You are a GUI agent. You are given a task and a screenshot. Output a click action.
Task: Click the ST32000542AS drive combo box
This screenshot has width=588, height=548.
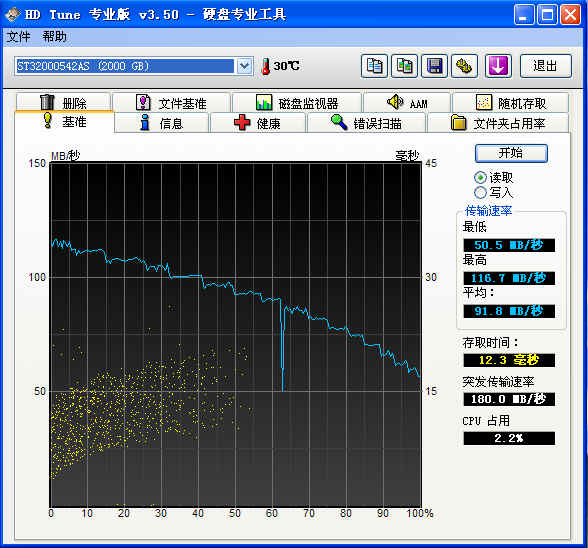(x=134, y=66)
